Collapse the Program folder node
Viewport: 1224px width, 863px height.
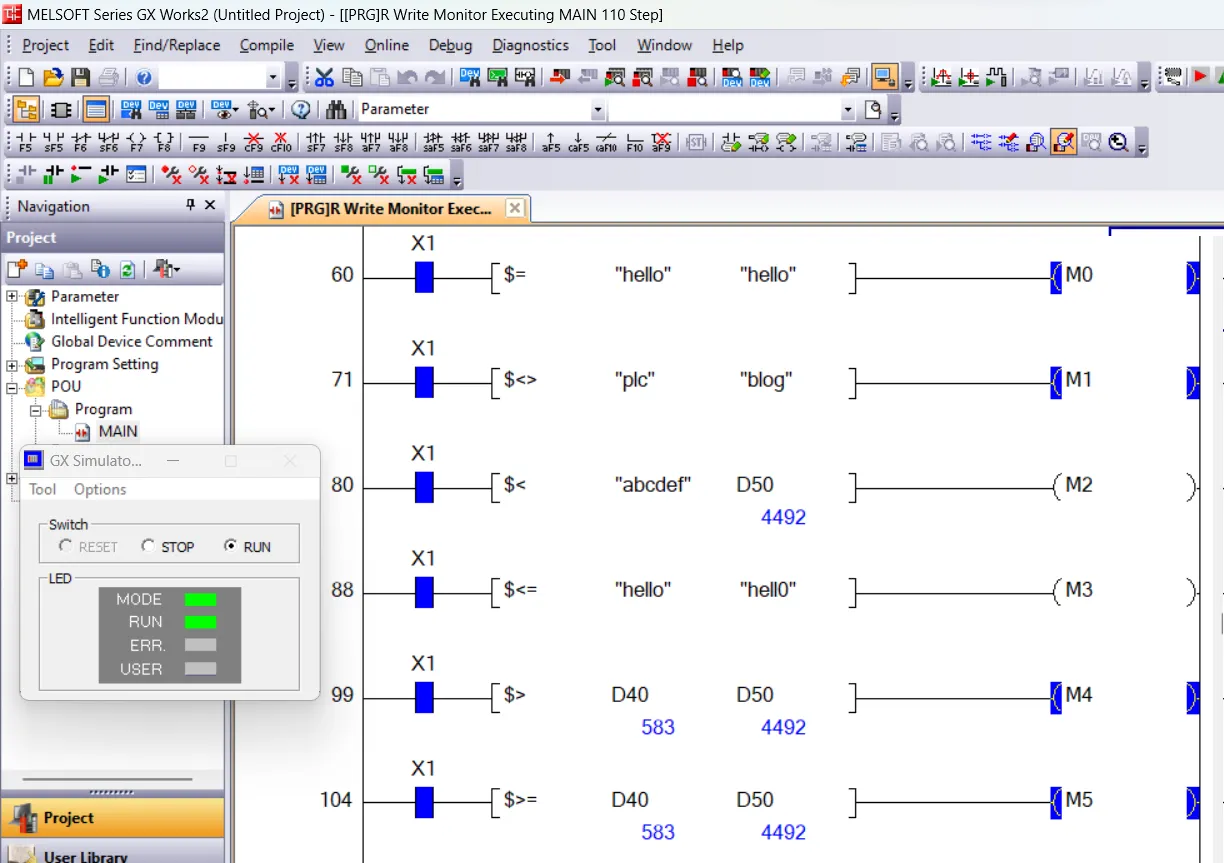coord(35,410)
